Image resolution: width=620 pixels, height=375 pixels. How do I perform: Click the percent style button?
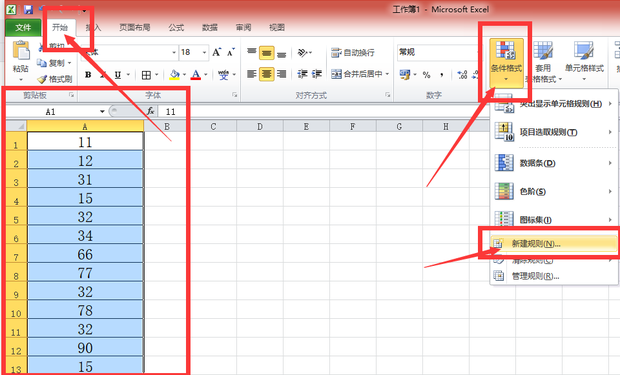coord(426,74)
